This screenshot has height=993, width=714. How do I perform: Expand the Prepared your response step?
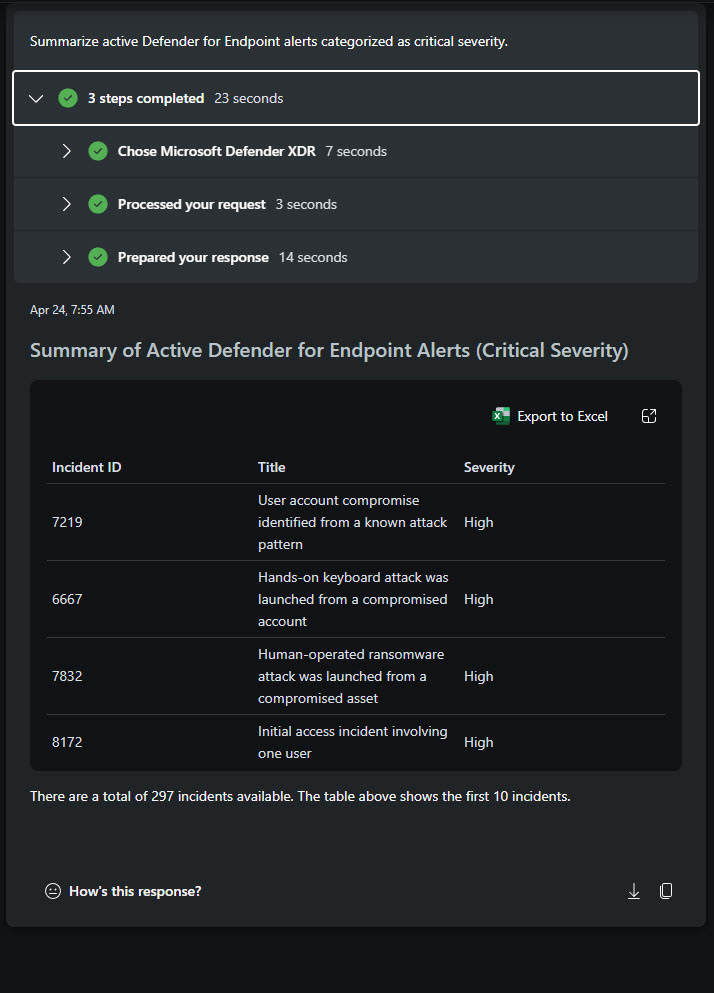[x=67, y=257]
